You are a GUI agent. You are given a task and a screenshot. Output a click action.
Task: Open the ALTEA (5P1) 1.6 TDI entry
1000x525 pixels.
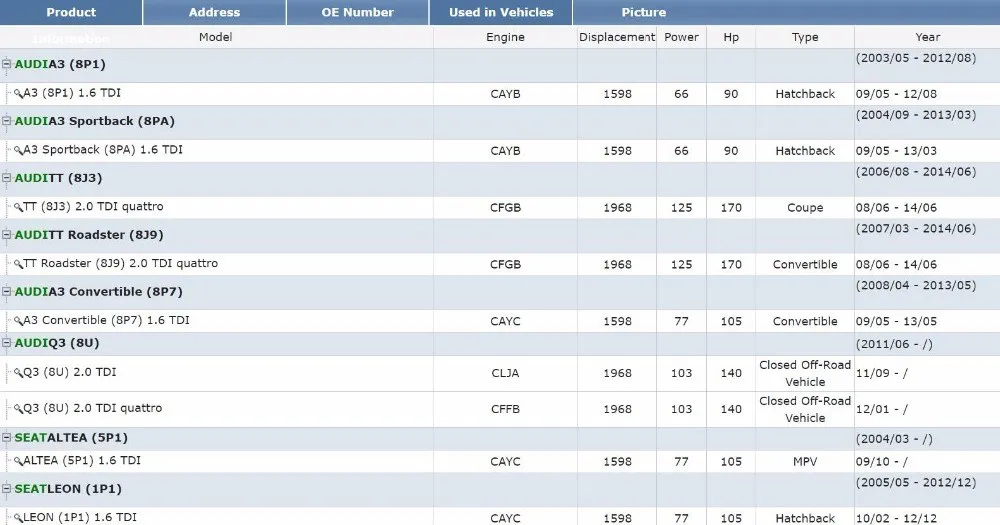82,461
